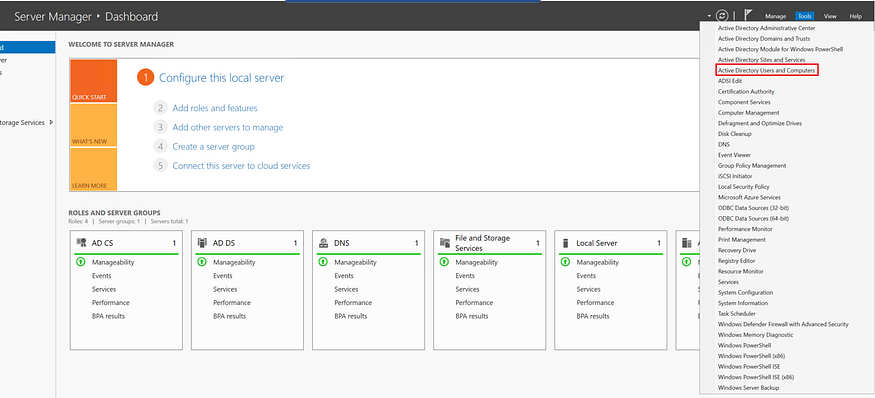
Task: Open Group Policy Management
Action: click(x=752, y=166)
